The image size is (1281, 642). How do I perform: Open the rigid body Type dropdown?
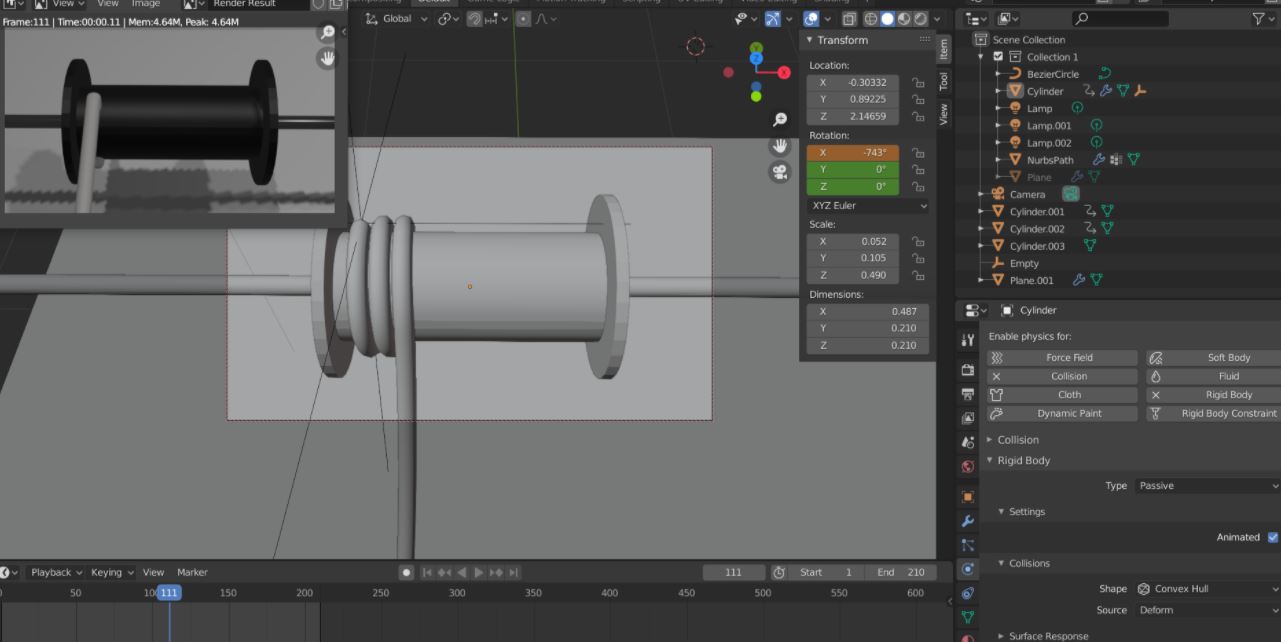[1206, 485]
